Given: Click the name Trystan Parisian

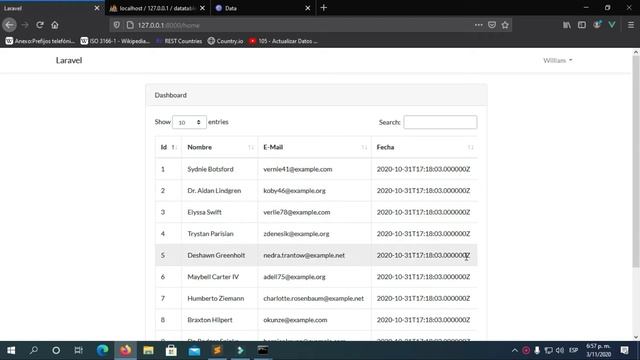Looking at the screenshot, I should click(x=210, y=234).
